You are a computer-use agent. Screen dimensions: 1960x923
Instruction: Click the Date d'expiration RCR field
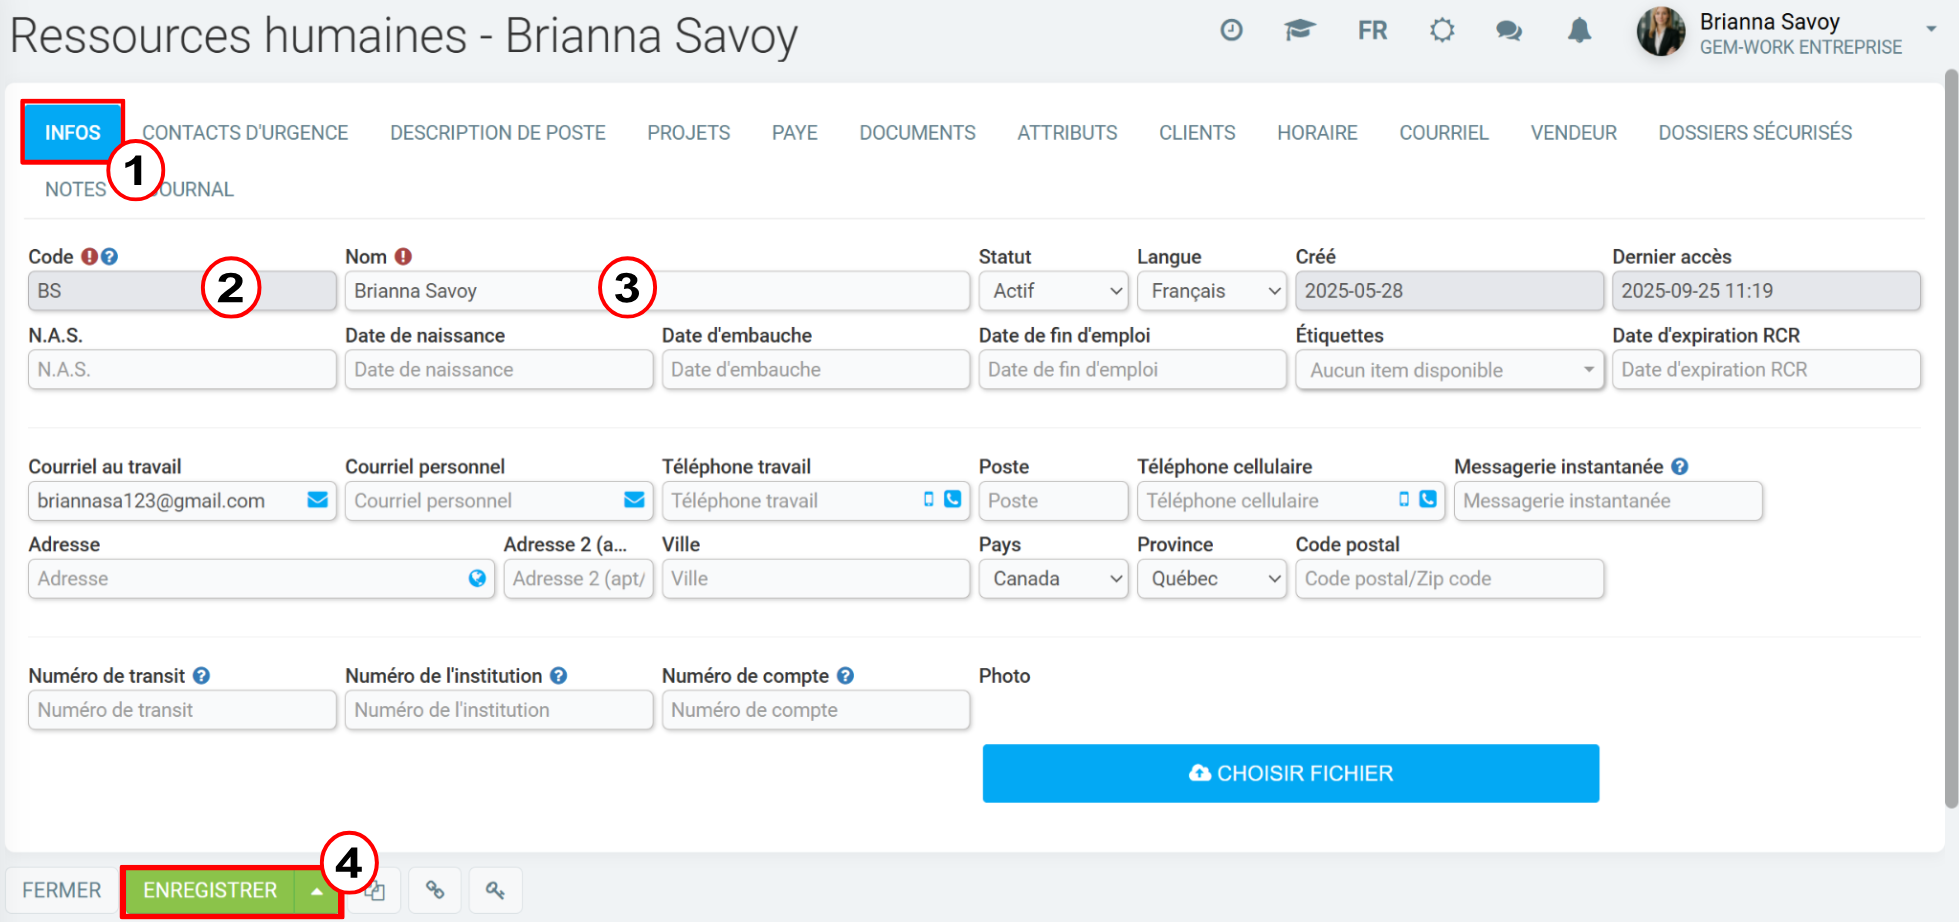coord(1766,370)
